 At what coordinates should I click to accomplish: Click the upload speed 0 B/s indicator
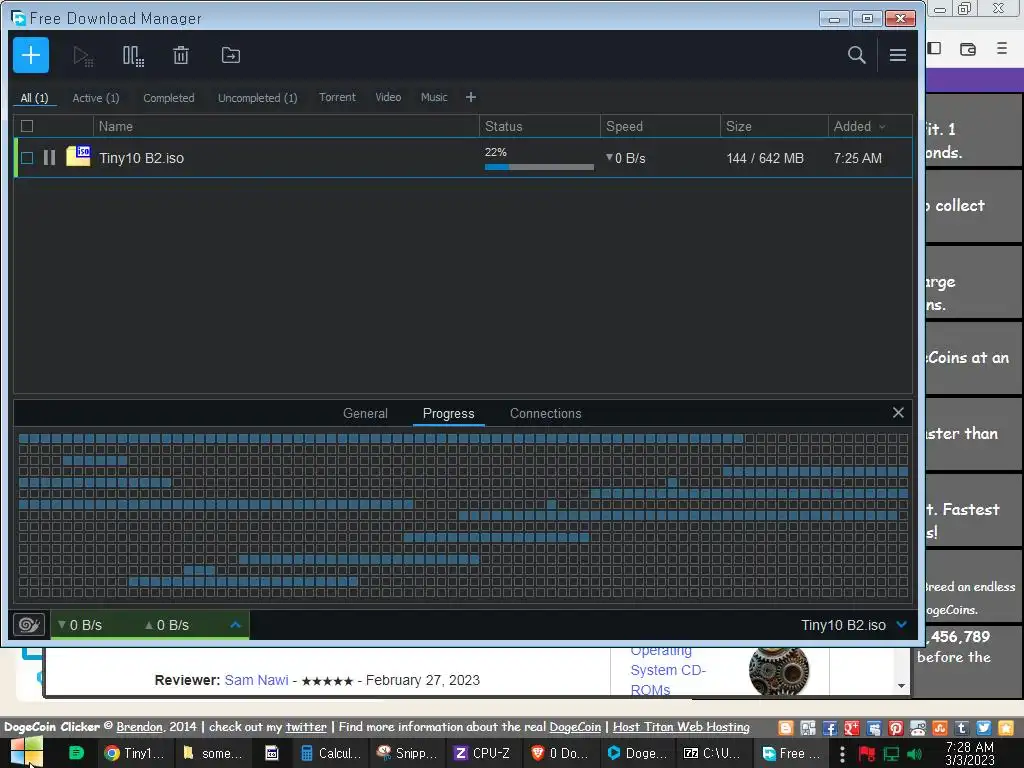167,625
